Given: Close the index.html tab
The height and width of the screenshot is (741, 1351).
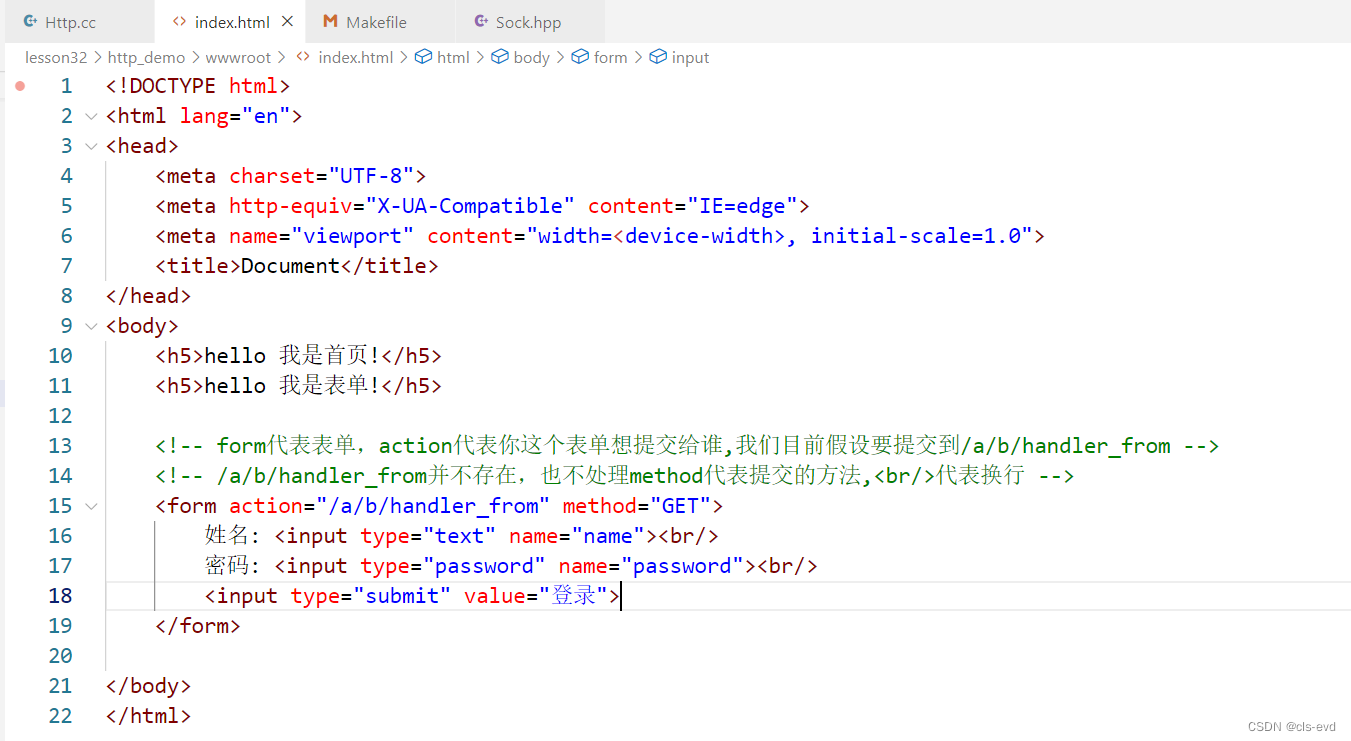Looking at the screenshot, I should click(x=288, y=22).
